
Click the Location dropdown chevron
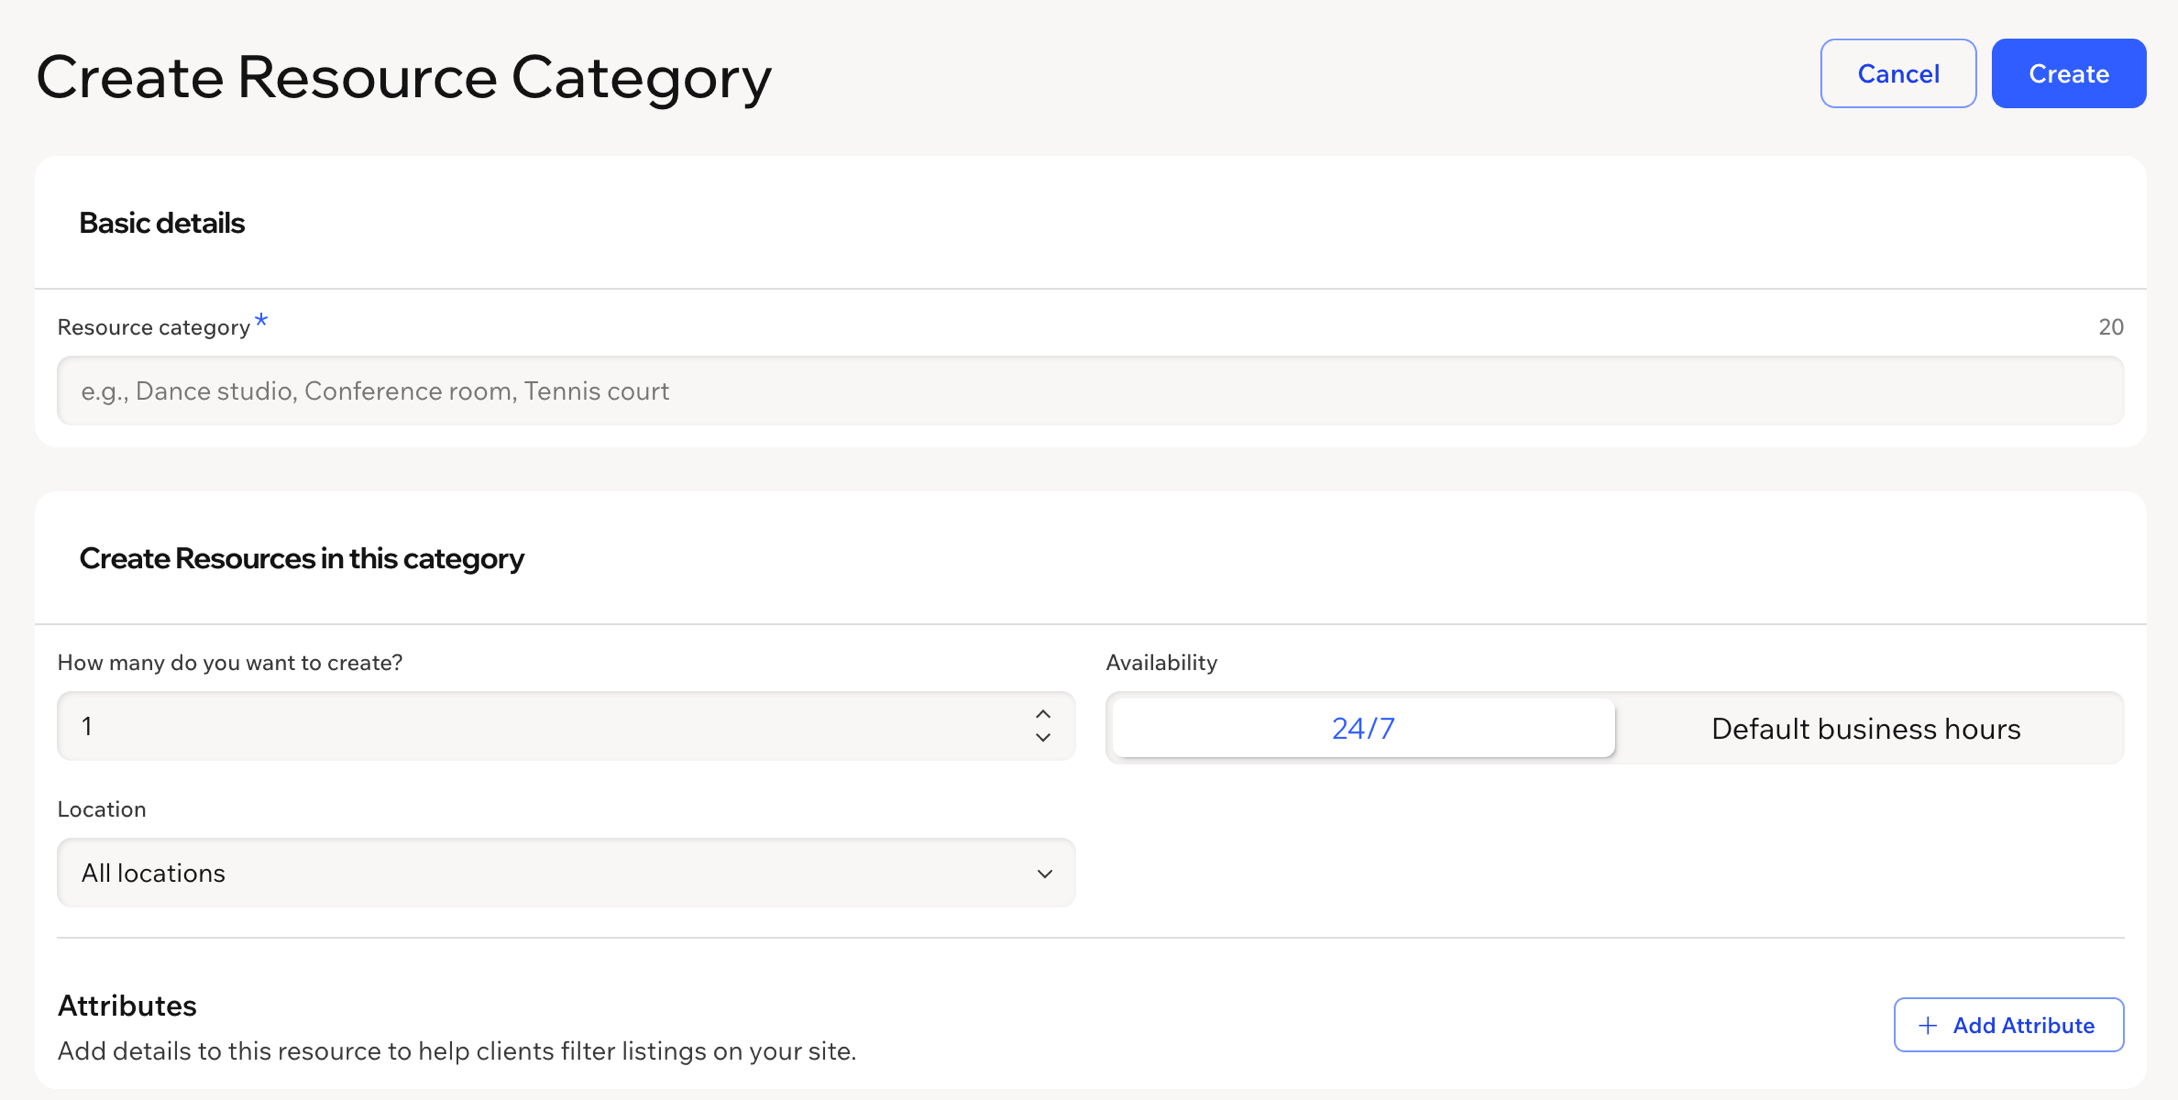tap(1044, 874)
